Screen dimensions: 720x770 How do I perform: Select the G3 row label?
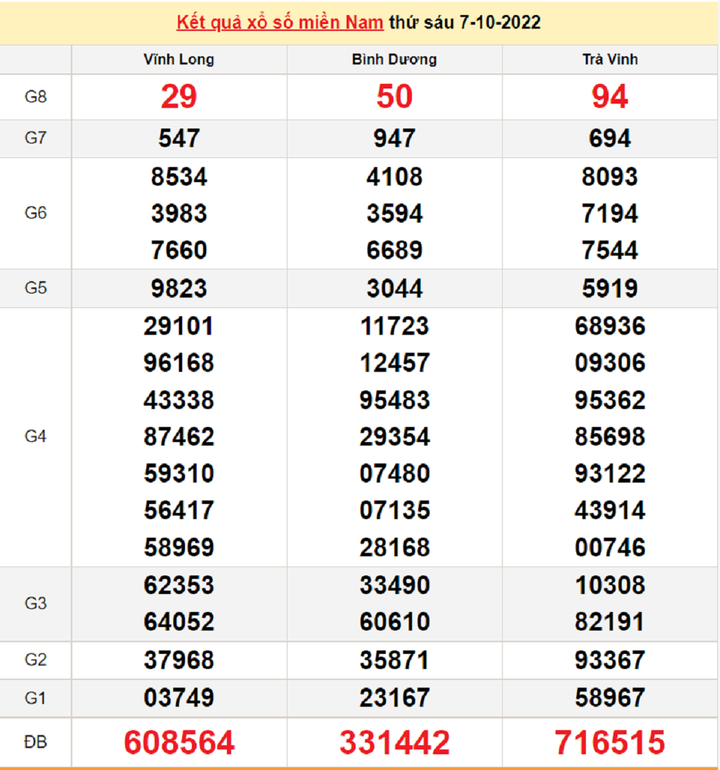click(x=36, y=603)
